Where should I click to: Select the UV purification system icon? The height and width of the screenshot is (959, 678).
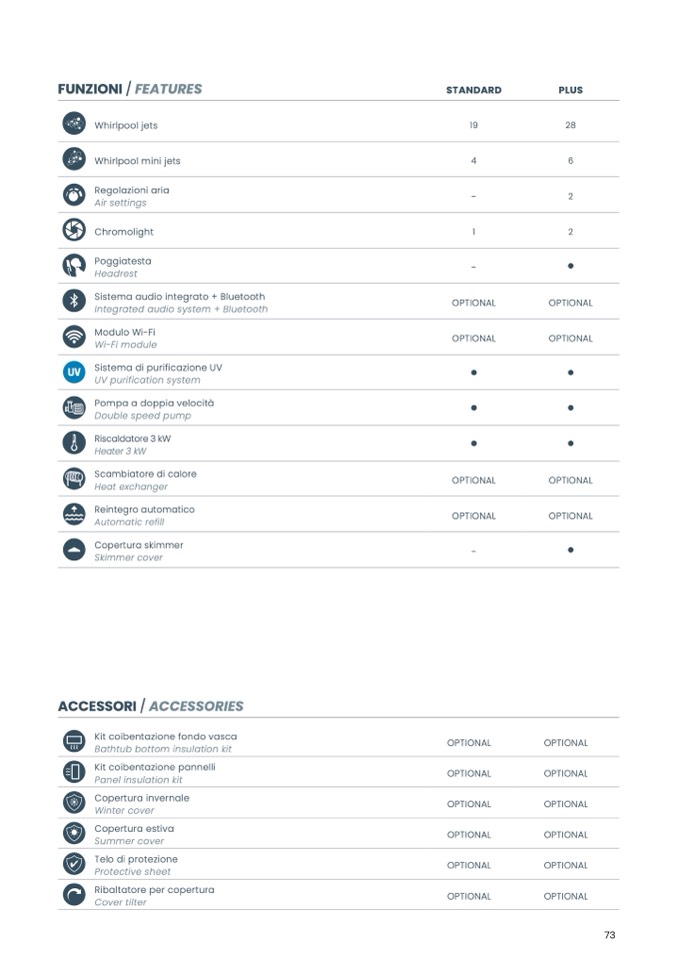point(73,373)
